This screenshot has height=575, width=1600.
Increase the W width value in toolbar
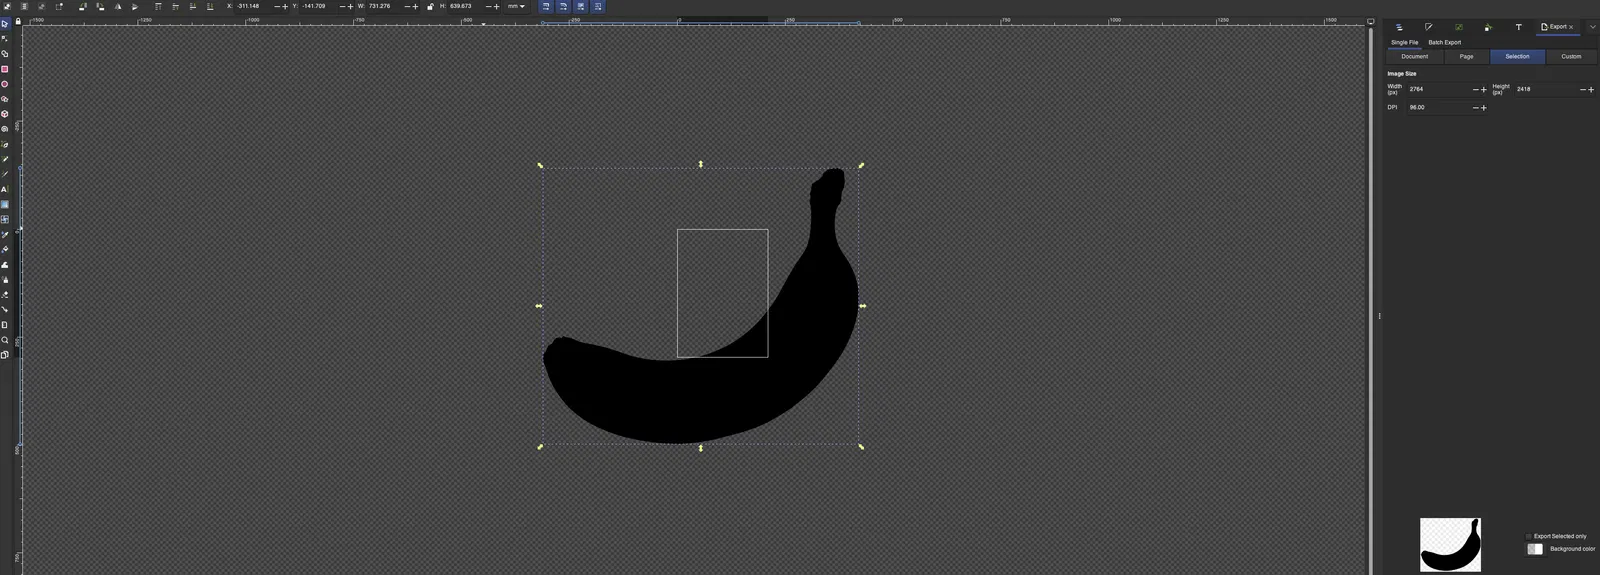tap(415, 6)
